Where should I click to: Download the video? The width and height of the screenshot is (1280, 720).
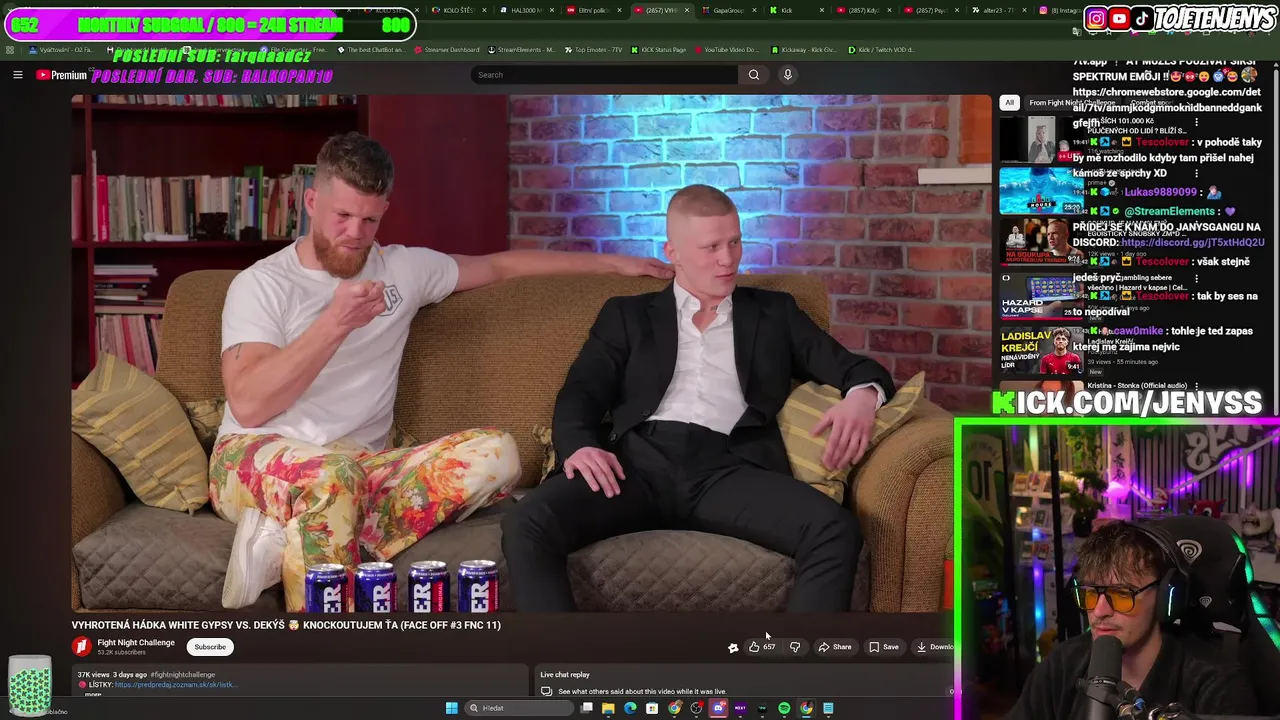935,647
